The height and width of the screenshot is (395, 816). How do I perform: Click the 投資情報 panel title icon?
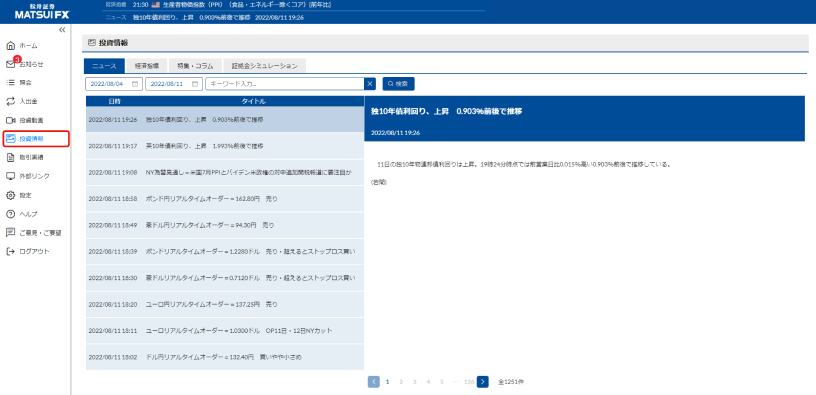coord(92,43)
